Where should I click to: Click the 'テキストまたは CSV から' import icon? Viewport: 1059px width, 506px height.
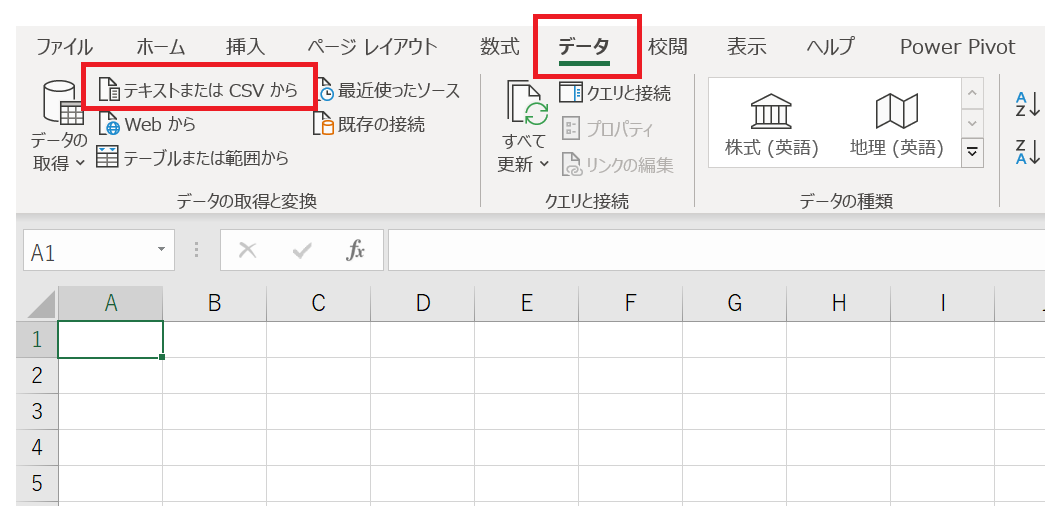click(x=108, y=91)
